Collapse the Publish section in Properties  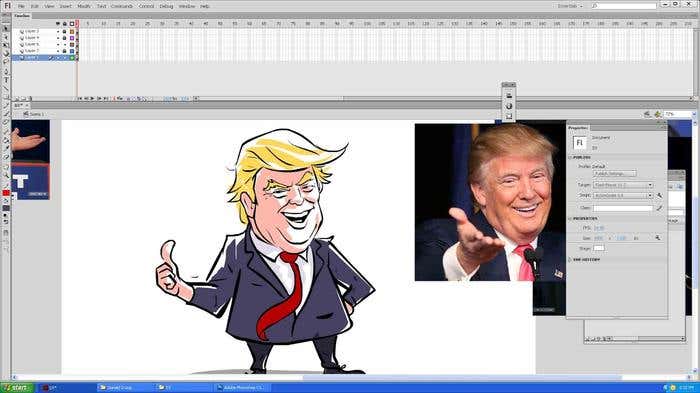[570, 157]
